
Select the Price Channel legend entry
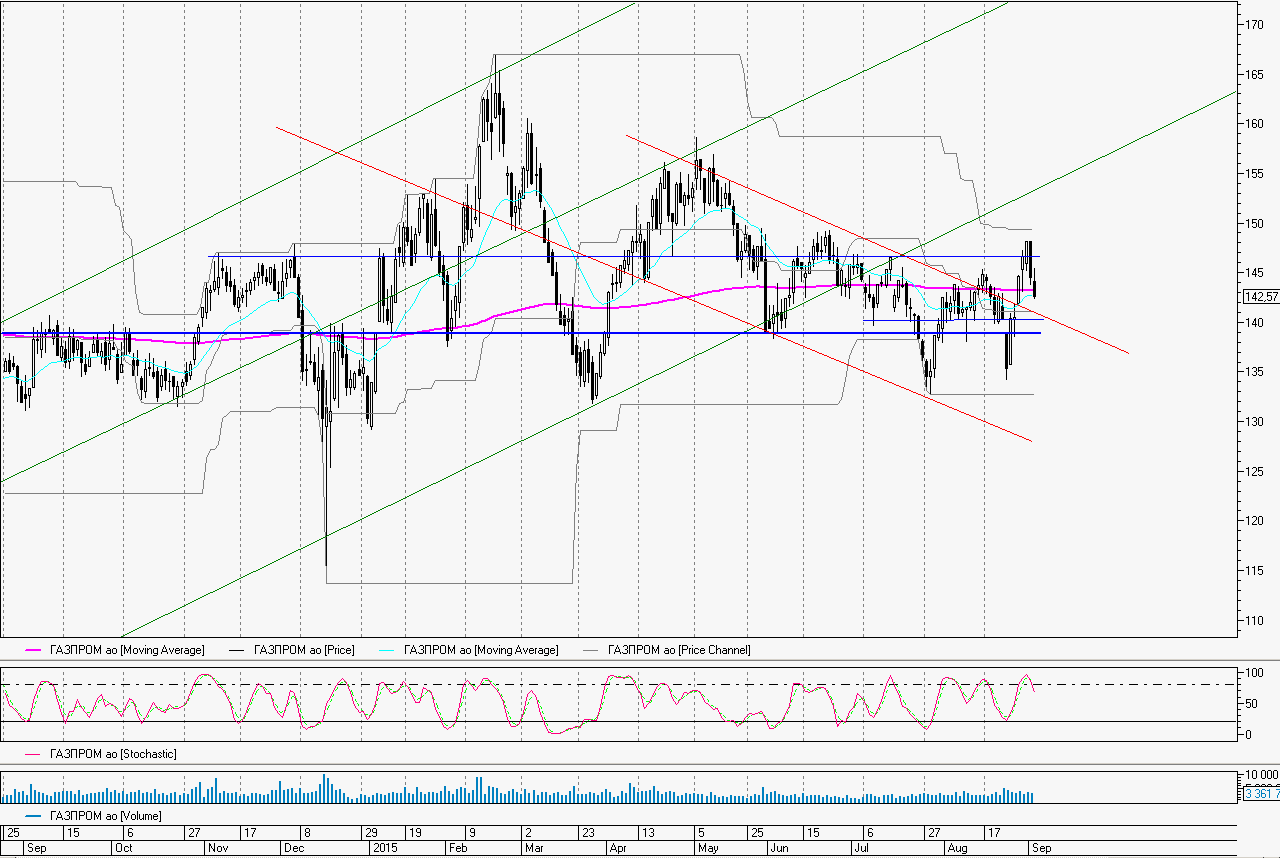(678, 650)
